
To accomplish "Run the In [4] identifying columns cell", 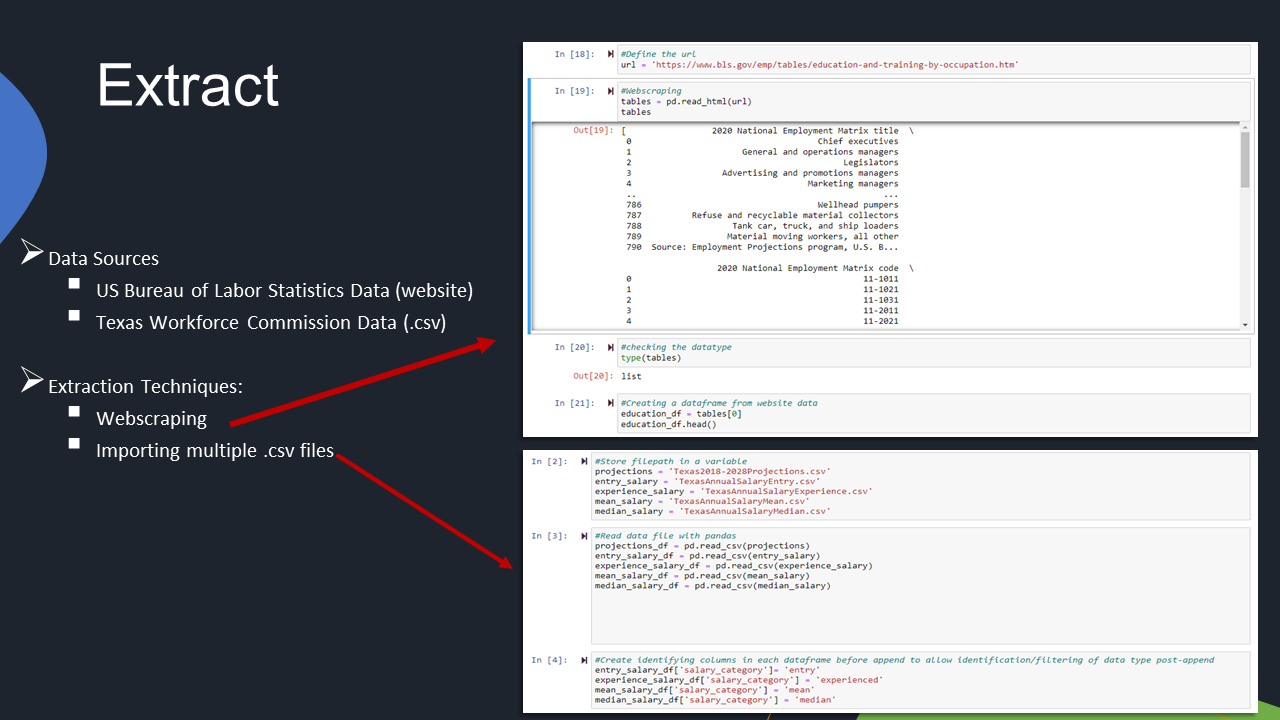I will tap(585, 659).
